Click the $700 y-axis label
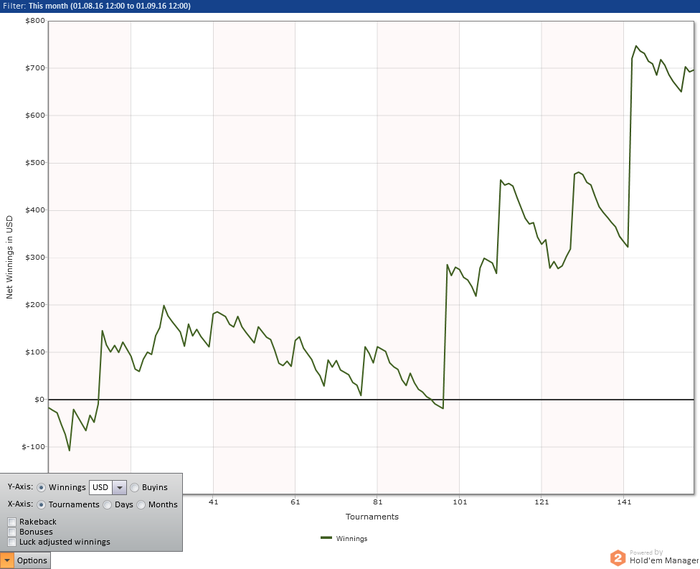 pos(35,68)
